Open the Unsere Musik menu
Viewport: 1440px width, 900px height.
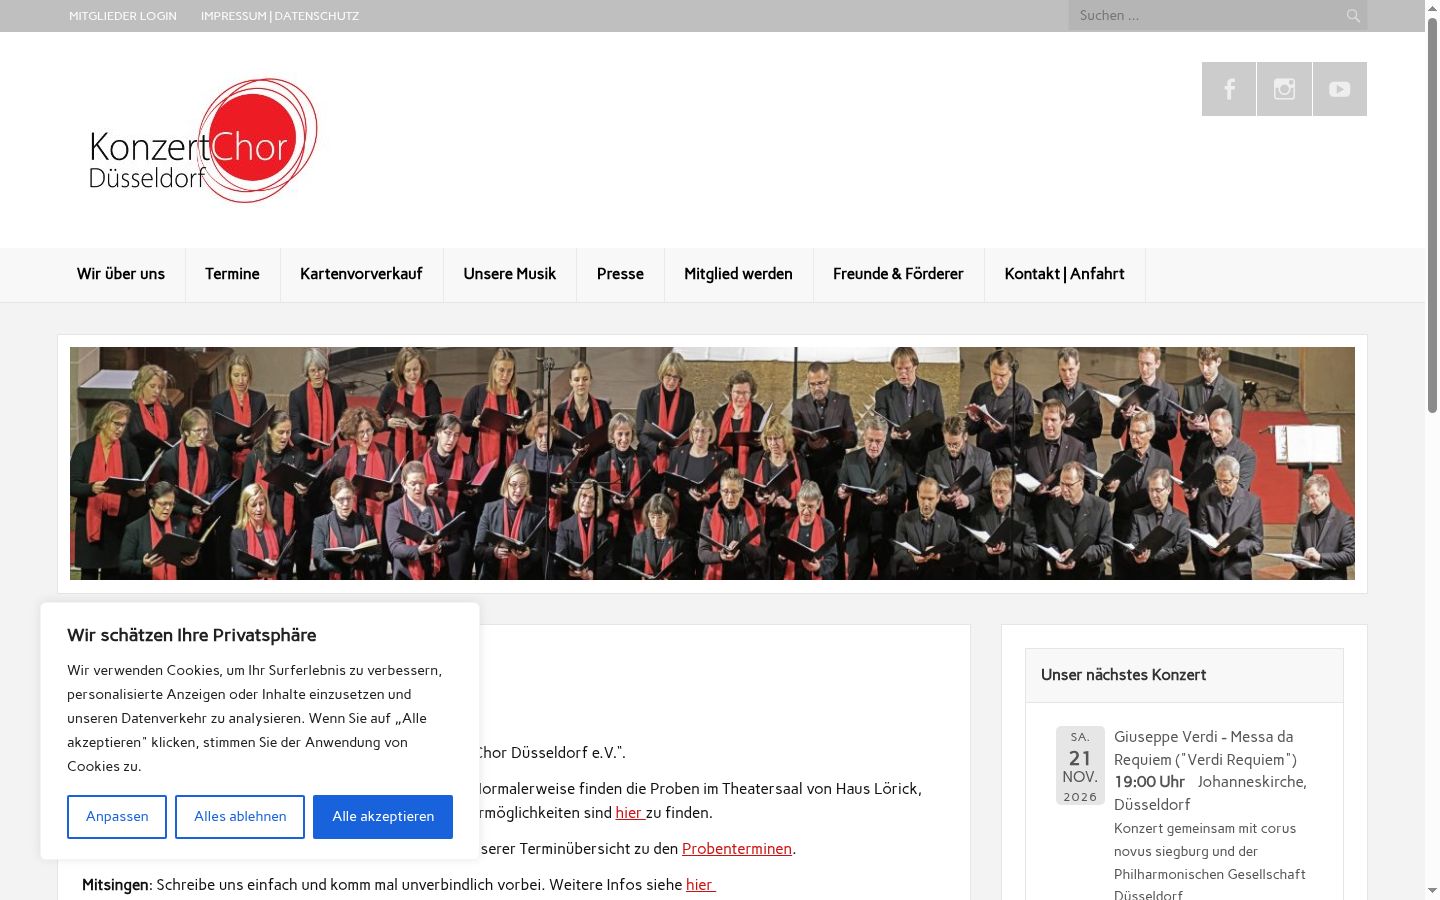click(x=510, y=274)
